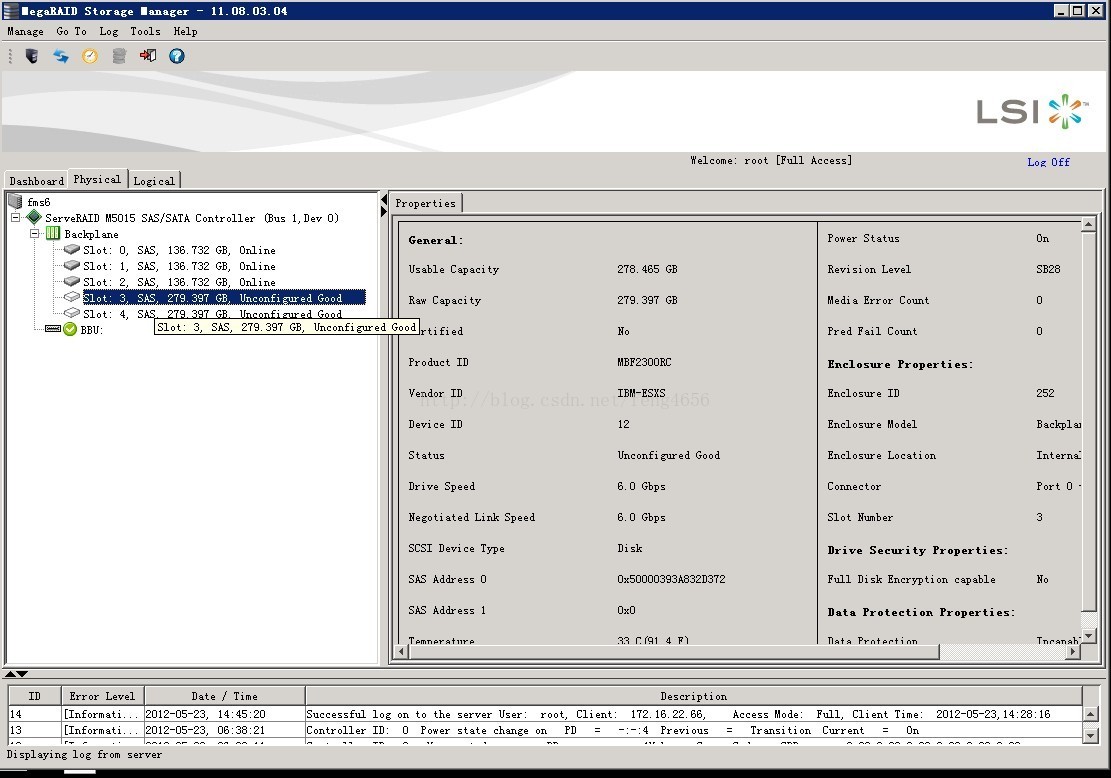
Task: Click properties vertical scrollbar up arrow
Action: pyautogui.click(x=1089, y=225)
